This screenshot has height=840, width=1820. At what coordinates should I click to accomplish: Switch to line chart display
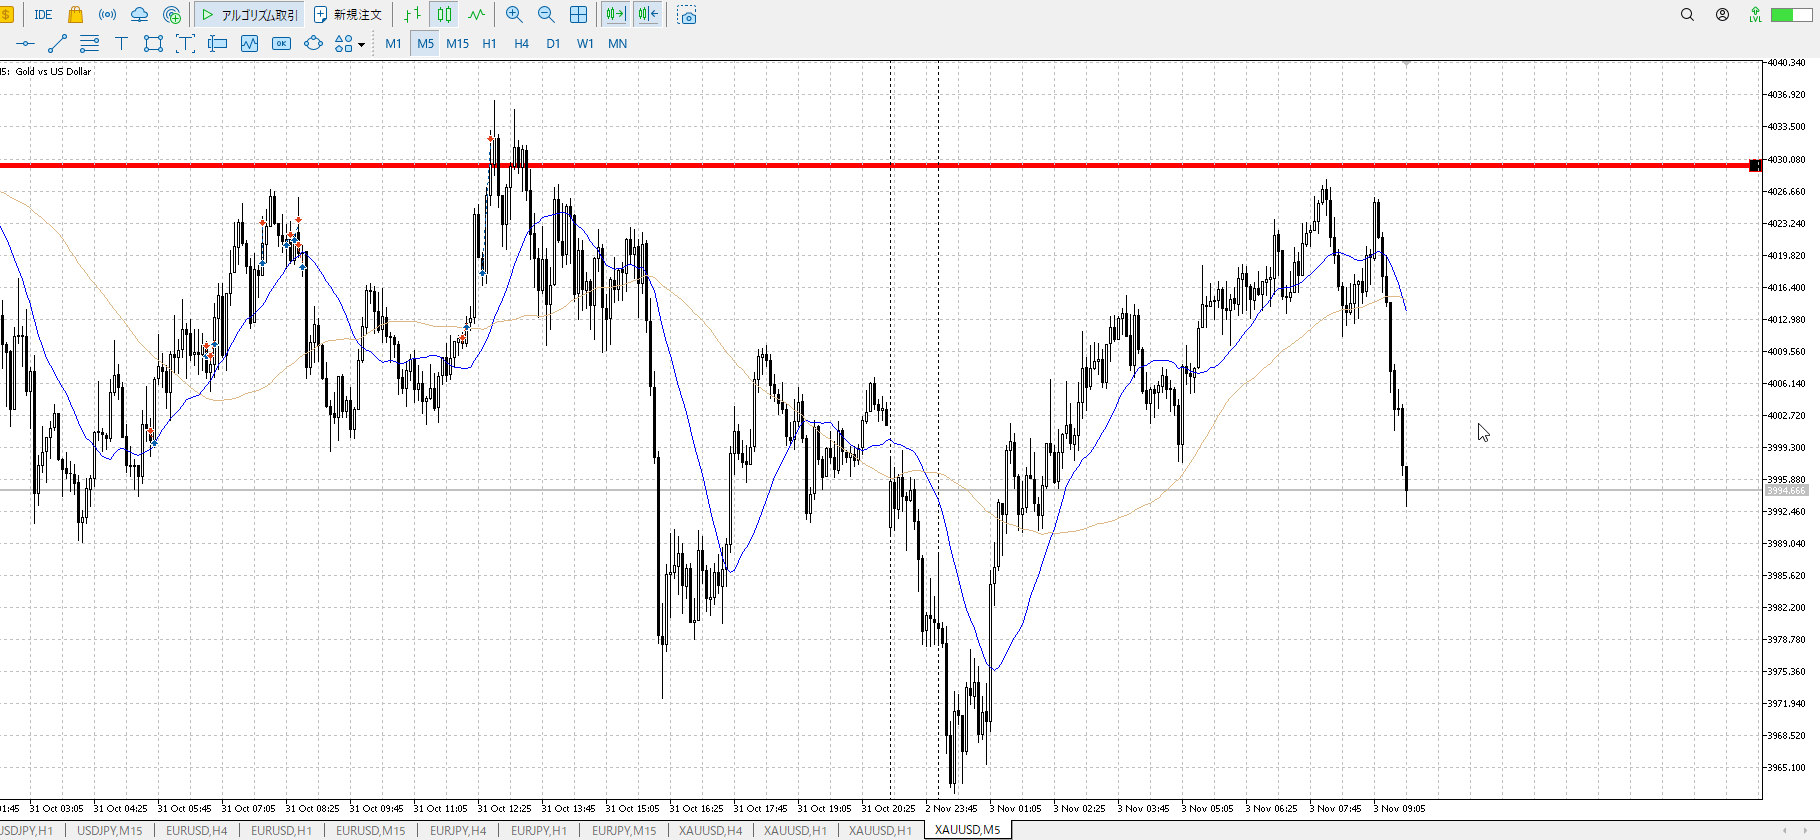click(x=476, y=15)
